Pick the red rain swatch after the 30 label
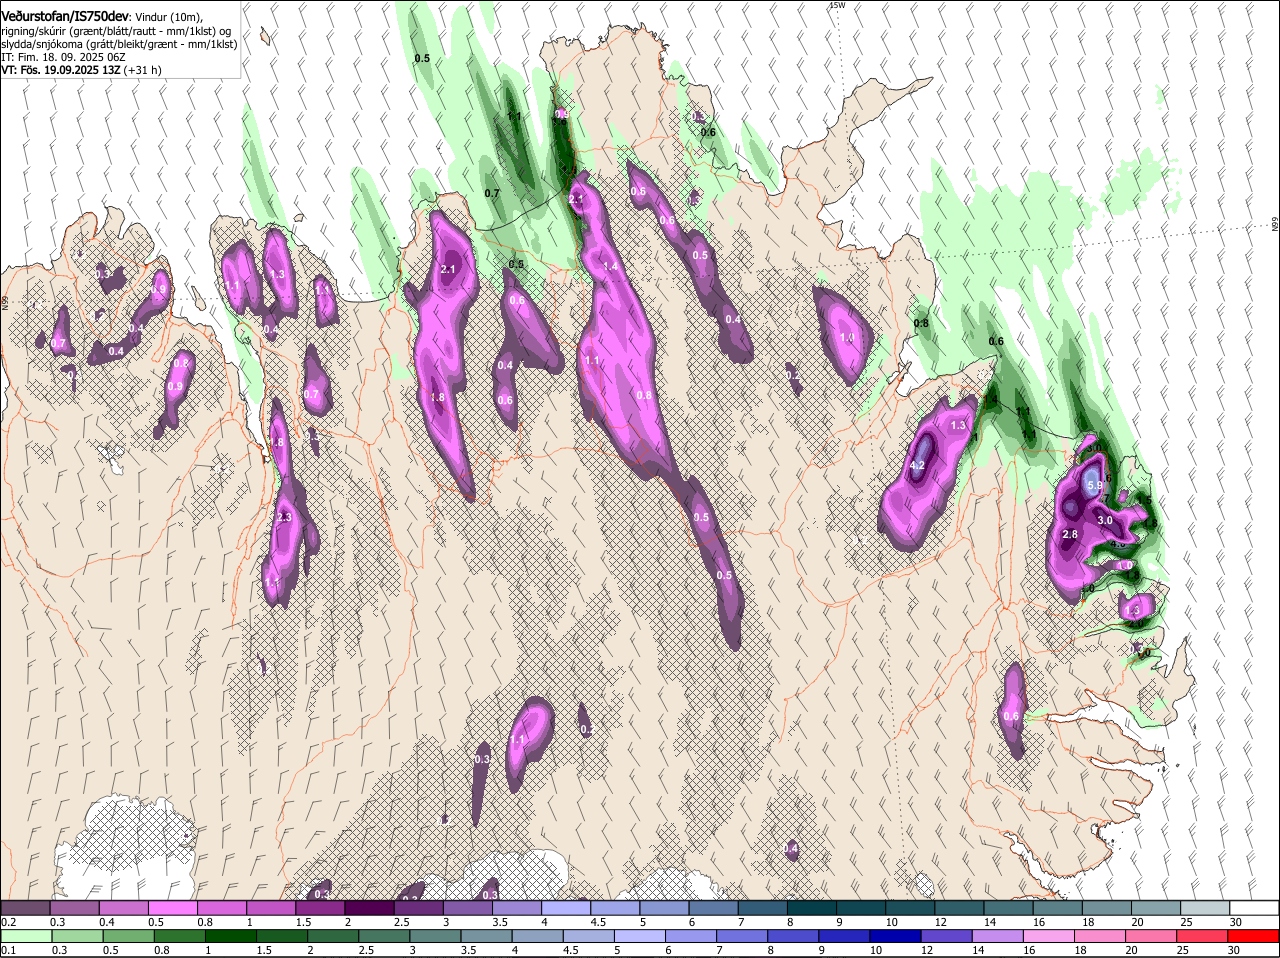The width and height of the screenshot is (1280, 958). 1255,936
